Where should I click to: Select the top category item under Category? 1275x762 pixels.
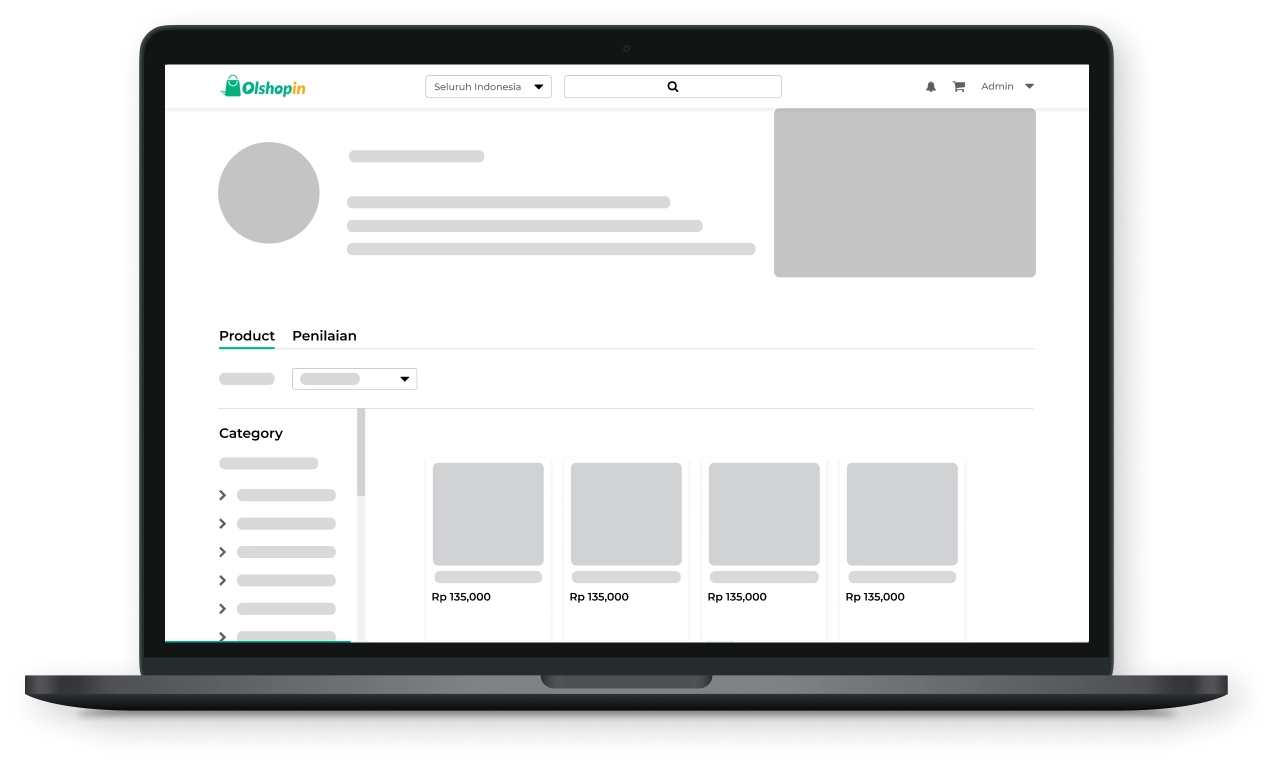(x=268, y=464)
